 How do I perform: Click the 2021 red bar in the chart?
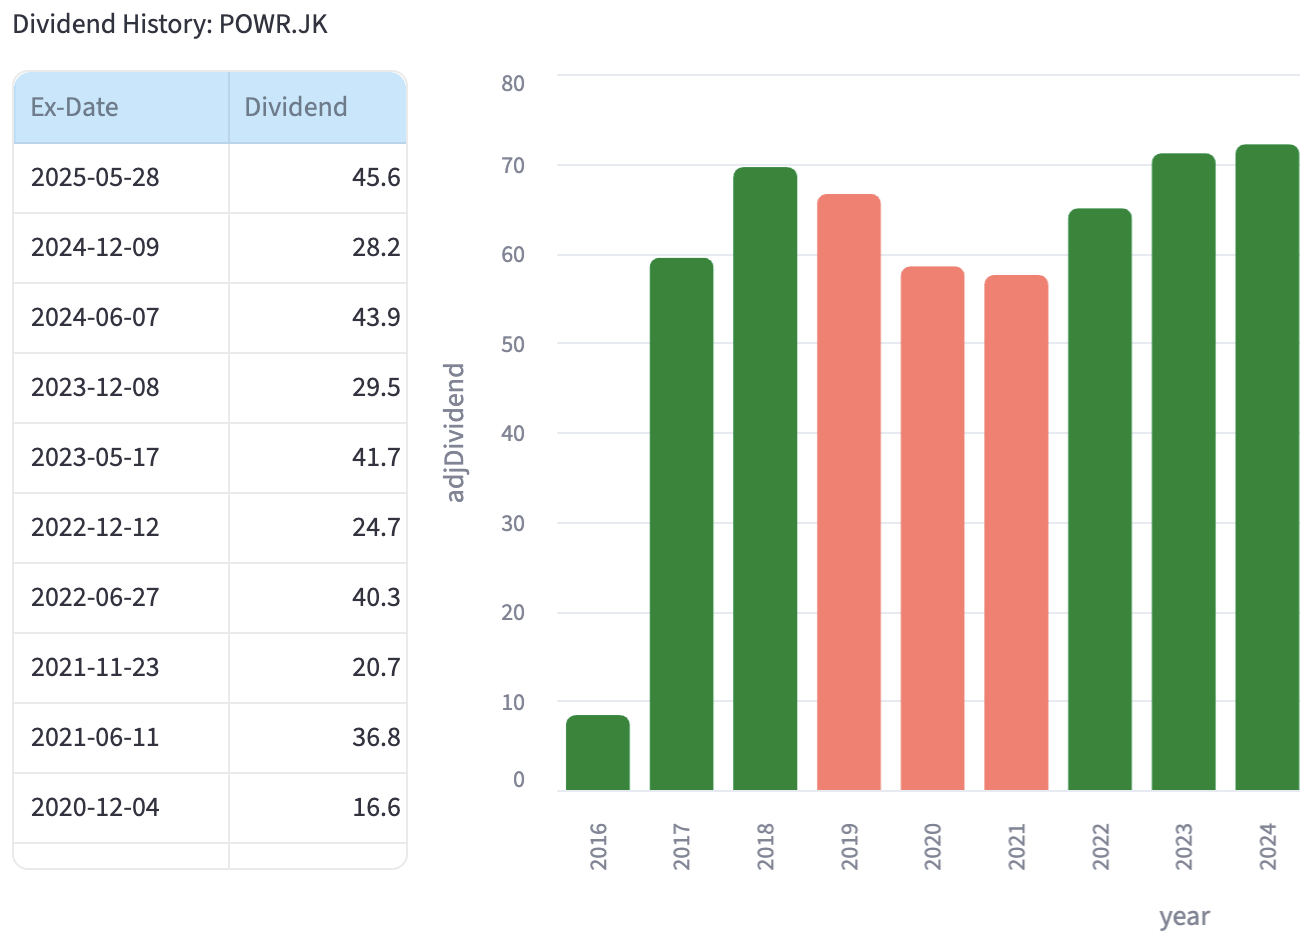click(1016, 533)
